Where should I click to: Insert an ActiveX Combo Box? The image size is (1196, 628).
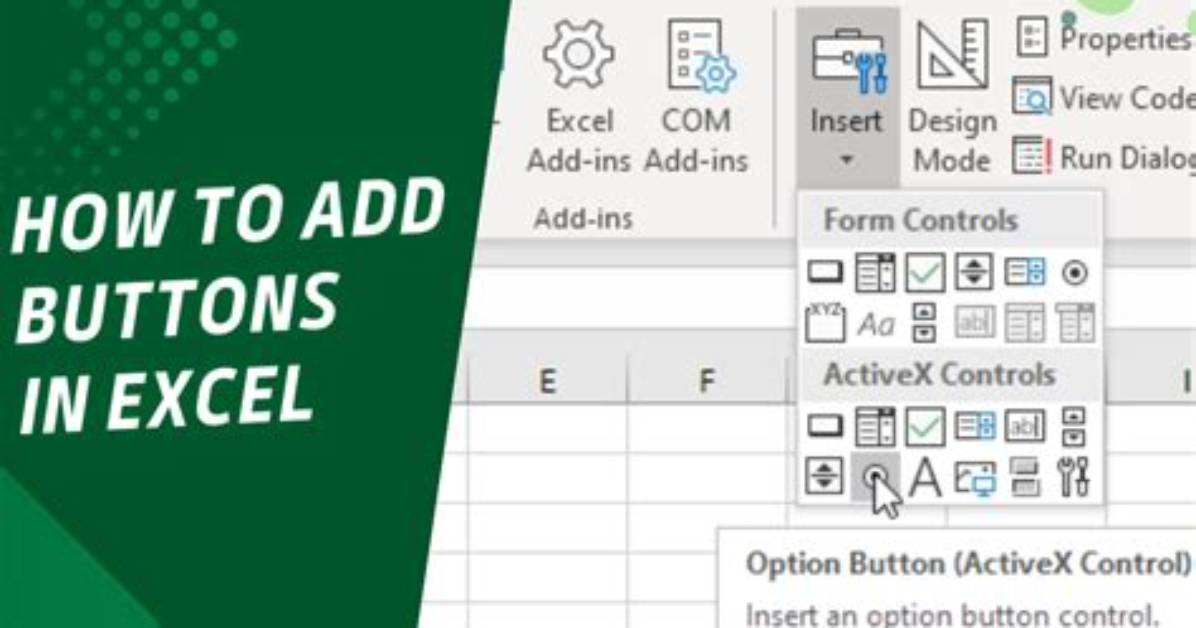(875, 426)
